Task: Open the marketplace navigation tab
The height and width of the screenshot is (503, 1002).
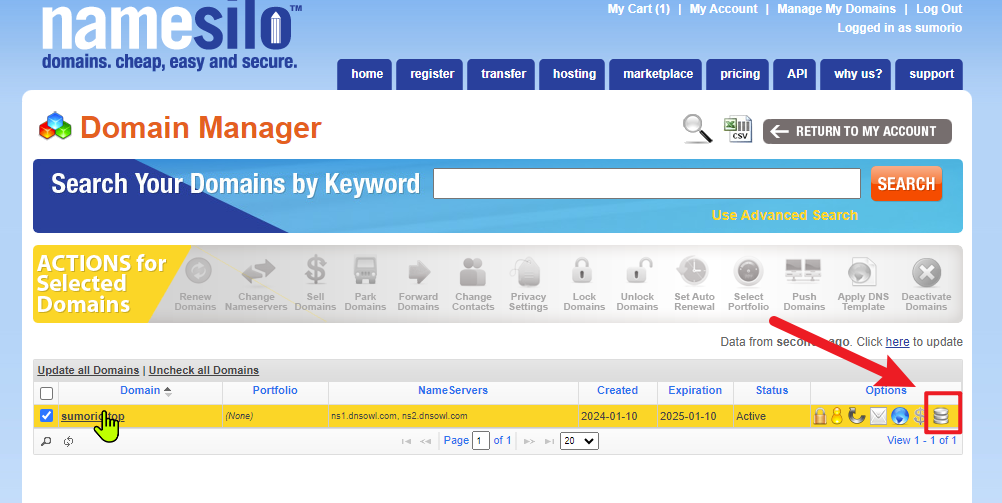Action: (658, 74)
